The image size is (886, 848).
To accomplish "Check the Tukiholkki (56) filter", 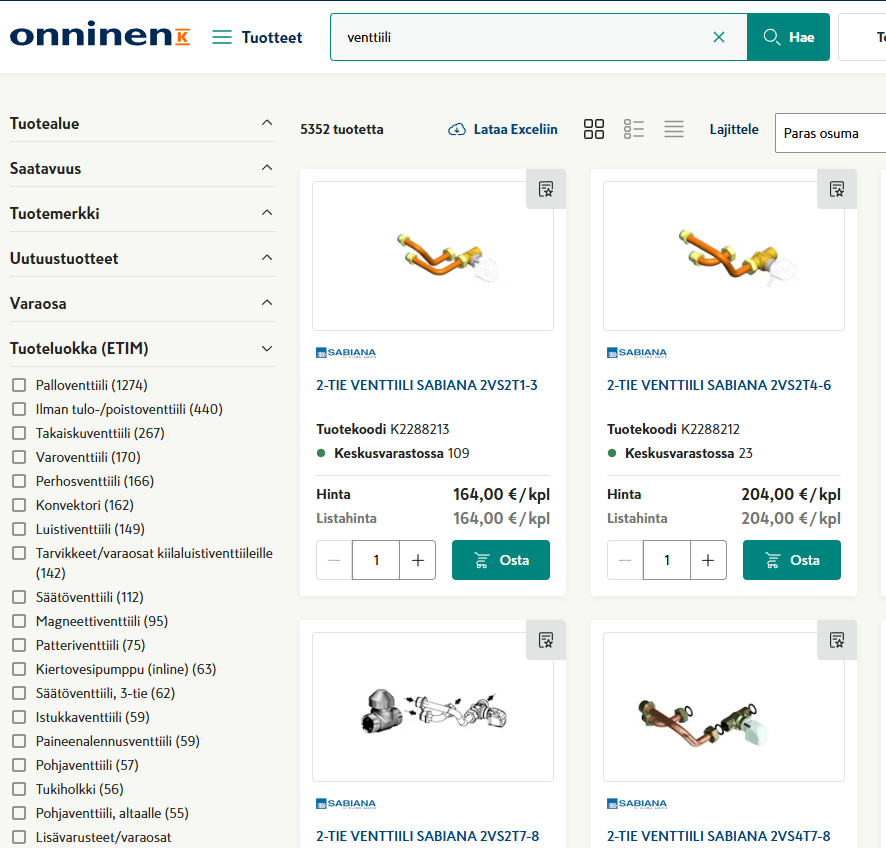I will click(x=19, y=789).
